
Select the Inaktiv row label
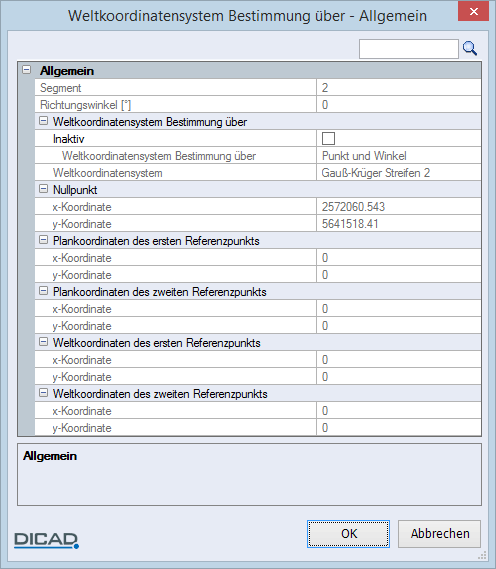point(69,139)
